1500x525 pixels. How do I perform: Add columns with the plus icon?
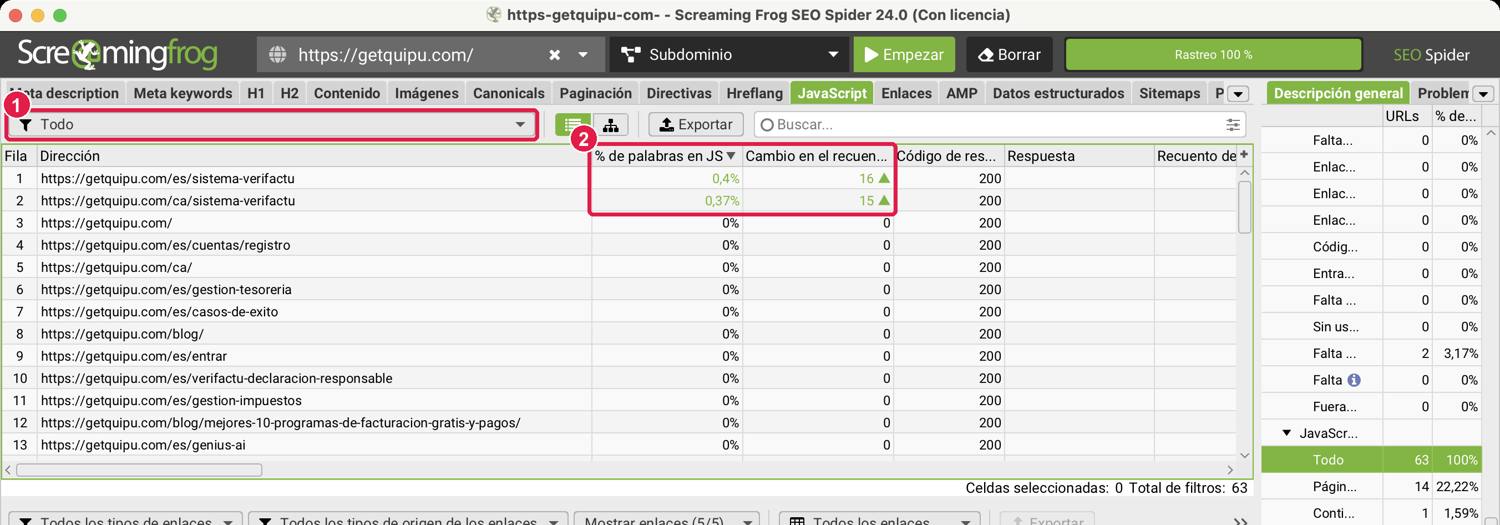[1244, 155]
